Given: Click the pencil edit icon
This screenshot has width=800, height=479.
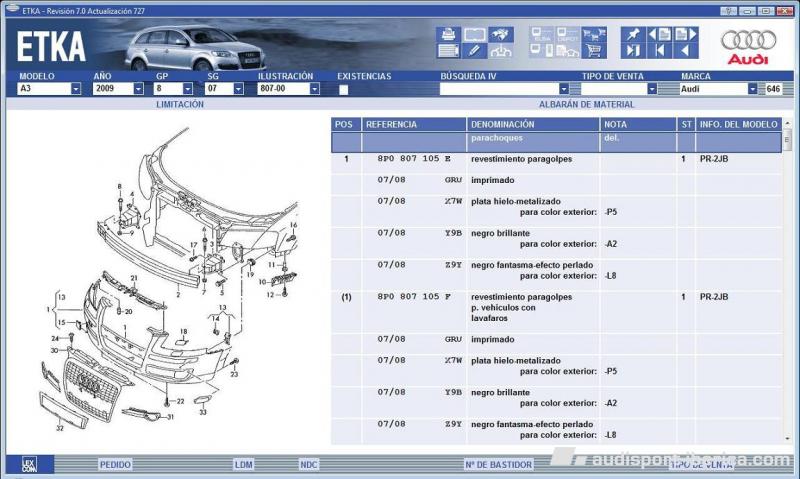Looking at the screenshot, I should click(x=474, y=50).
